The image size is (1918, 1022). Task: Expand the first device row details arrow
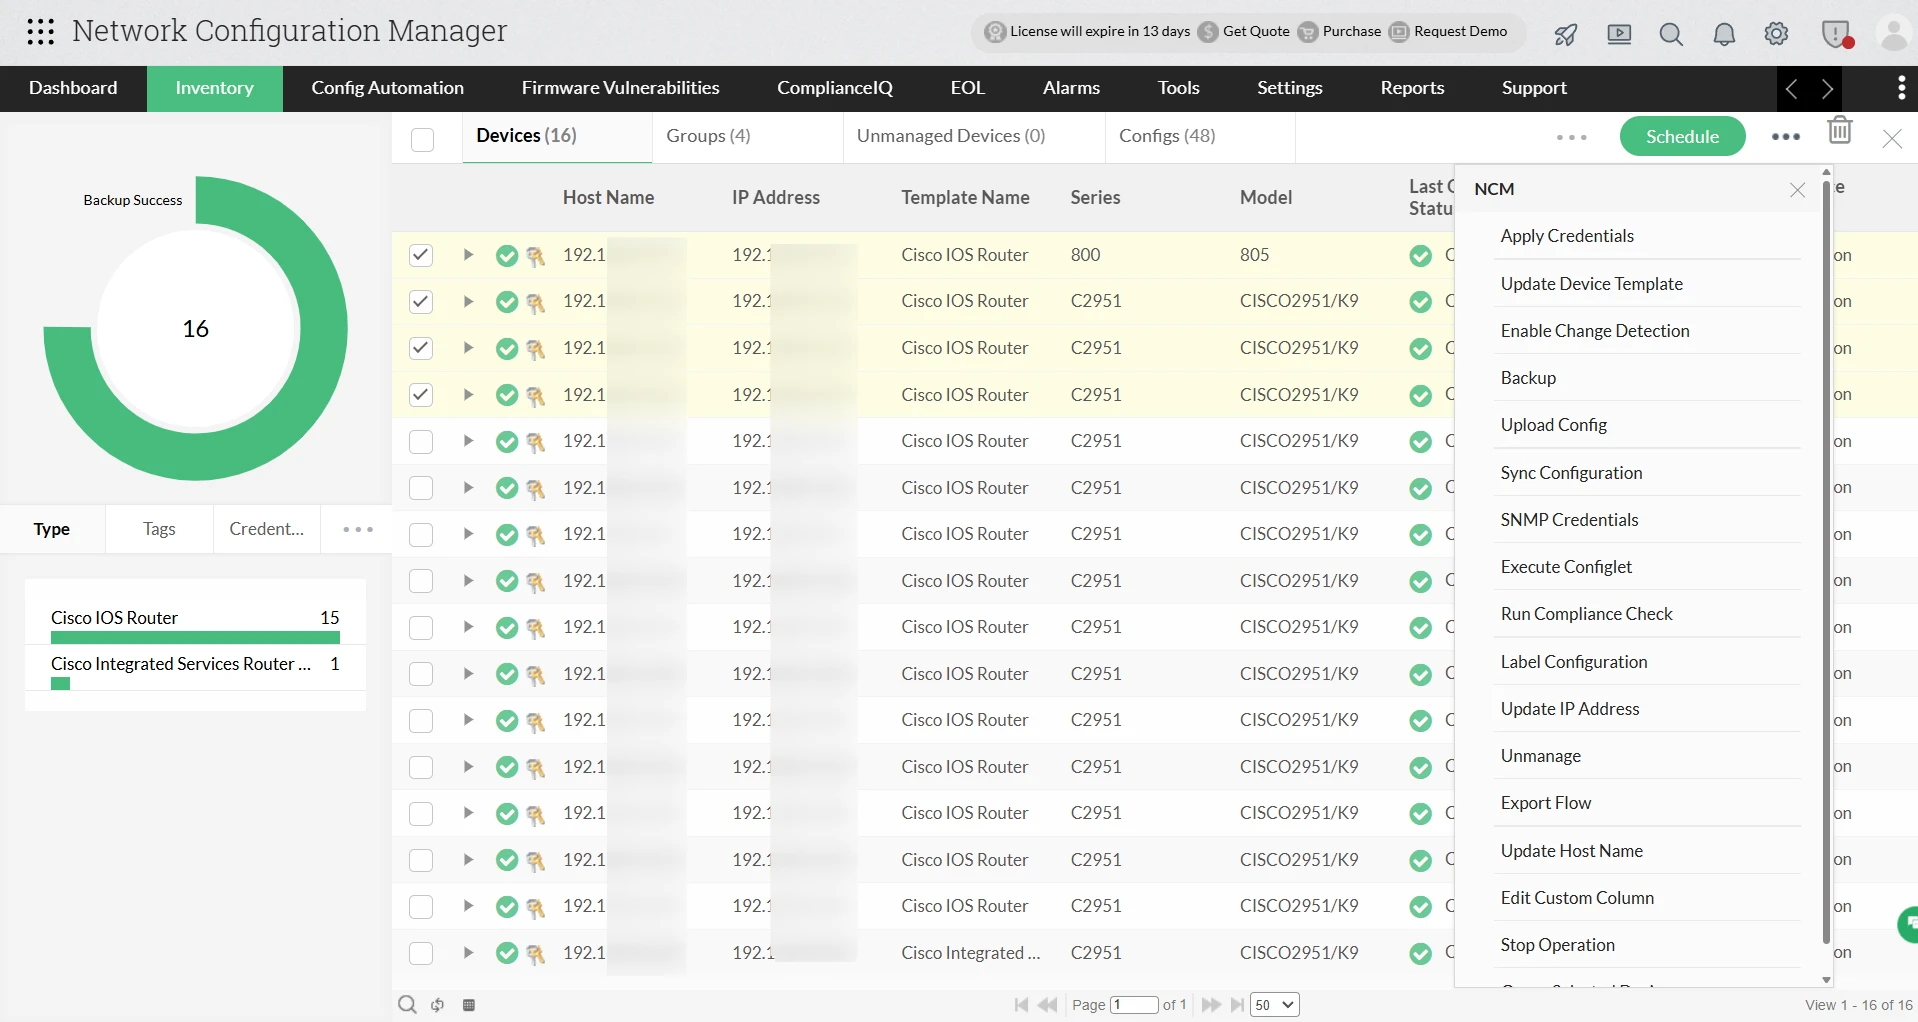pos(466,256)
